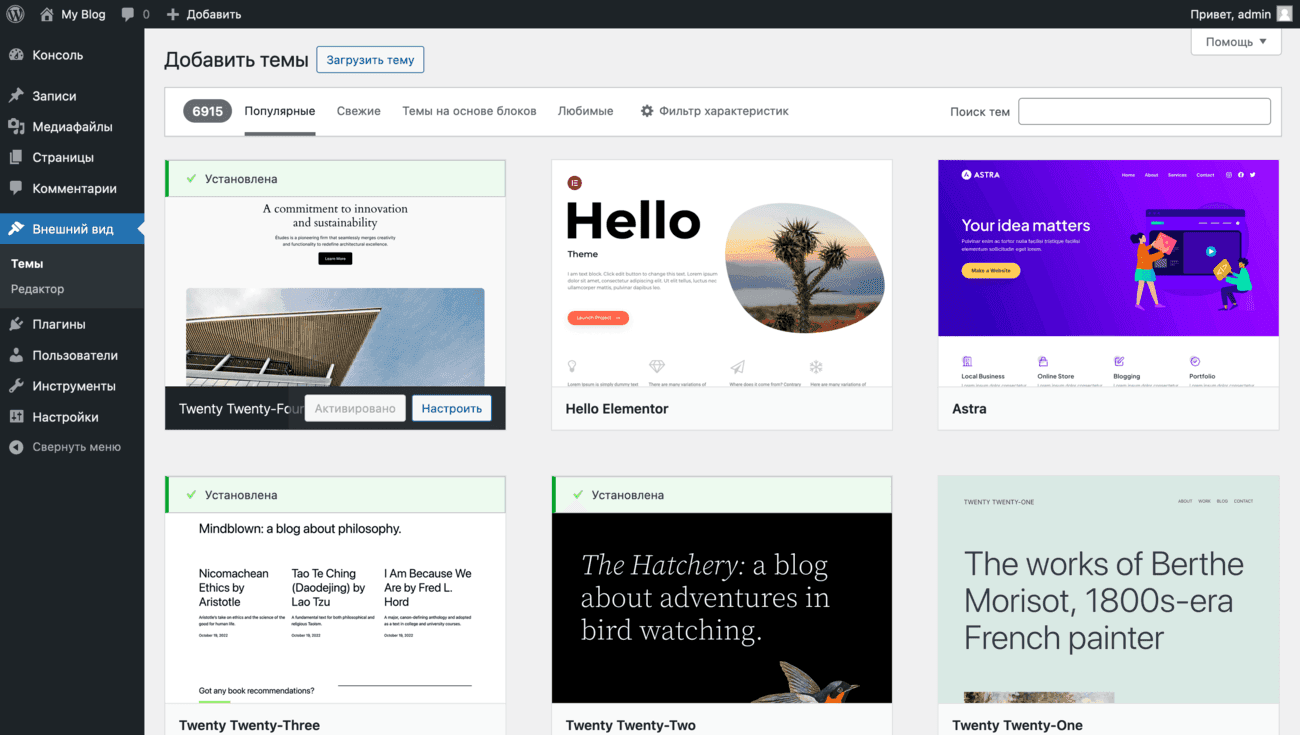
Task: Open the WordPress logo menu
Action: click(16, 14)
